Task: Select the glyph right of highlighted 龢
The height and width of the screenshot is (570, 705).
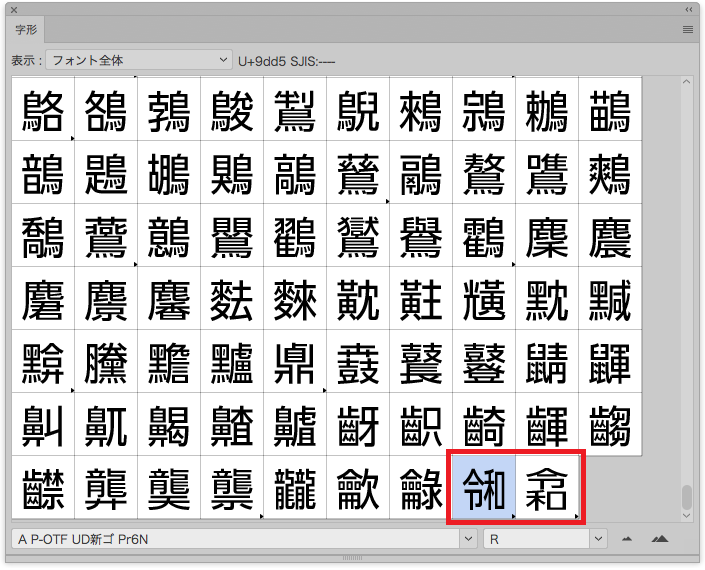Action: [x=547, y=488]
